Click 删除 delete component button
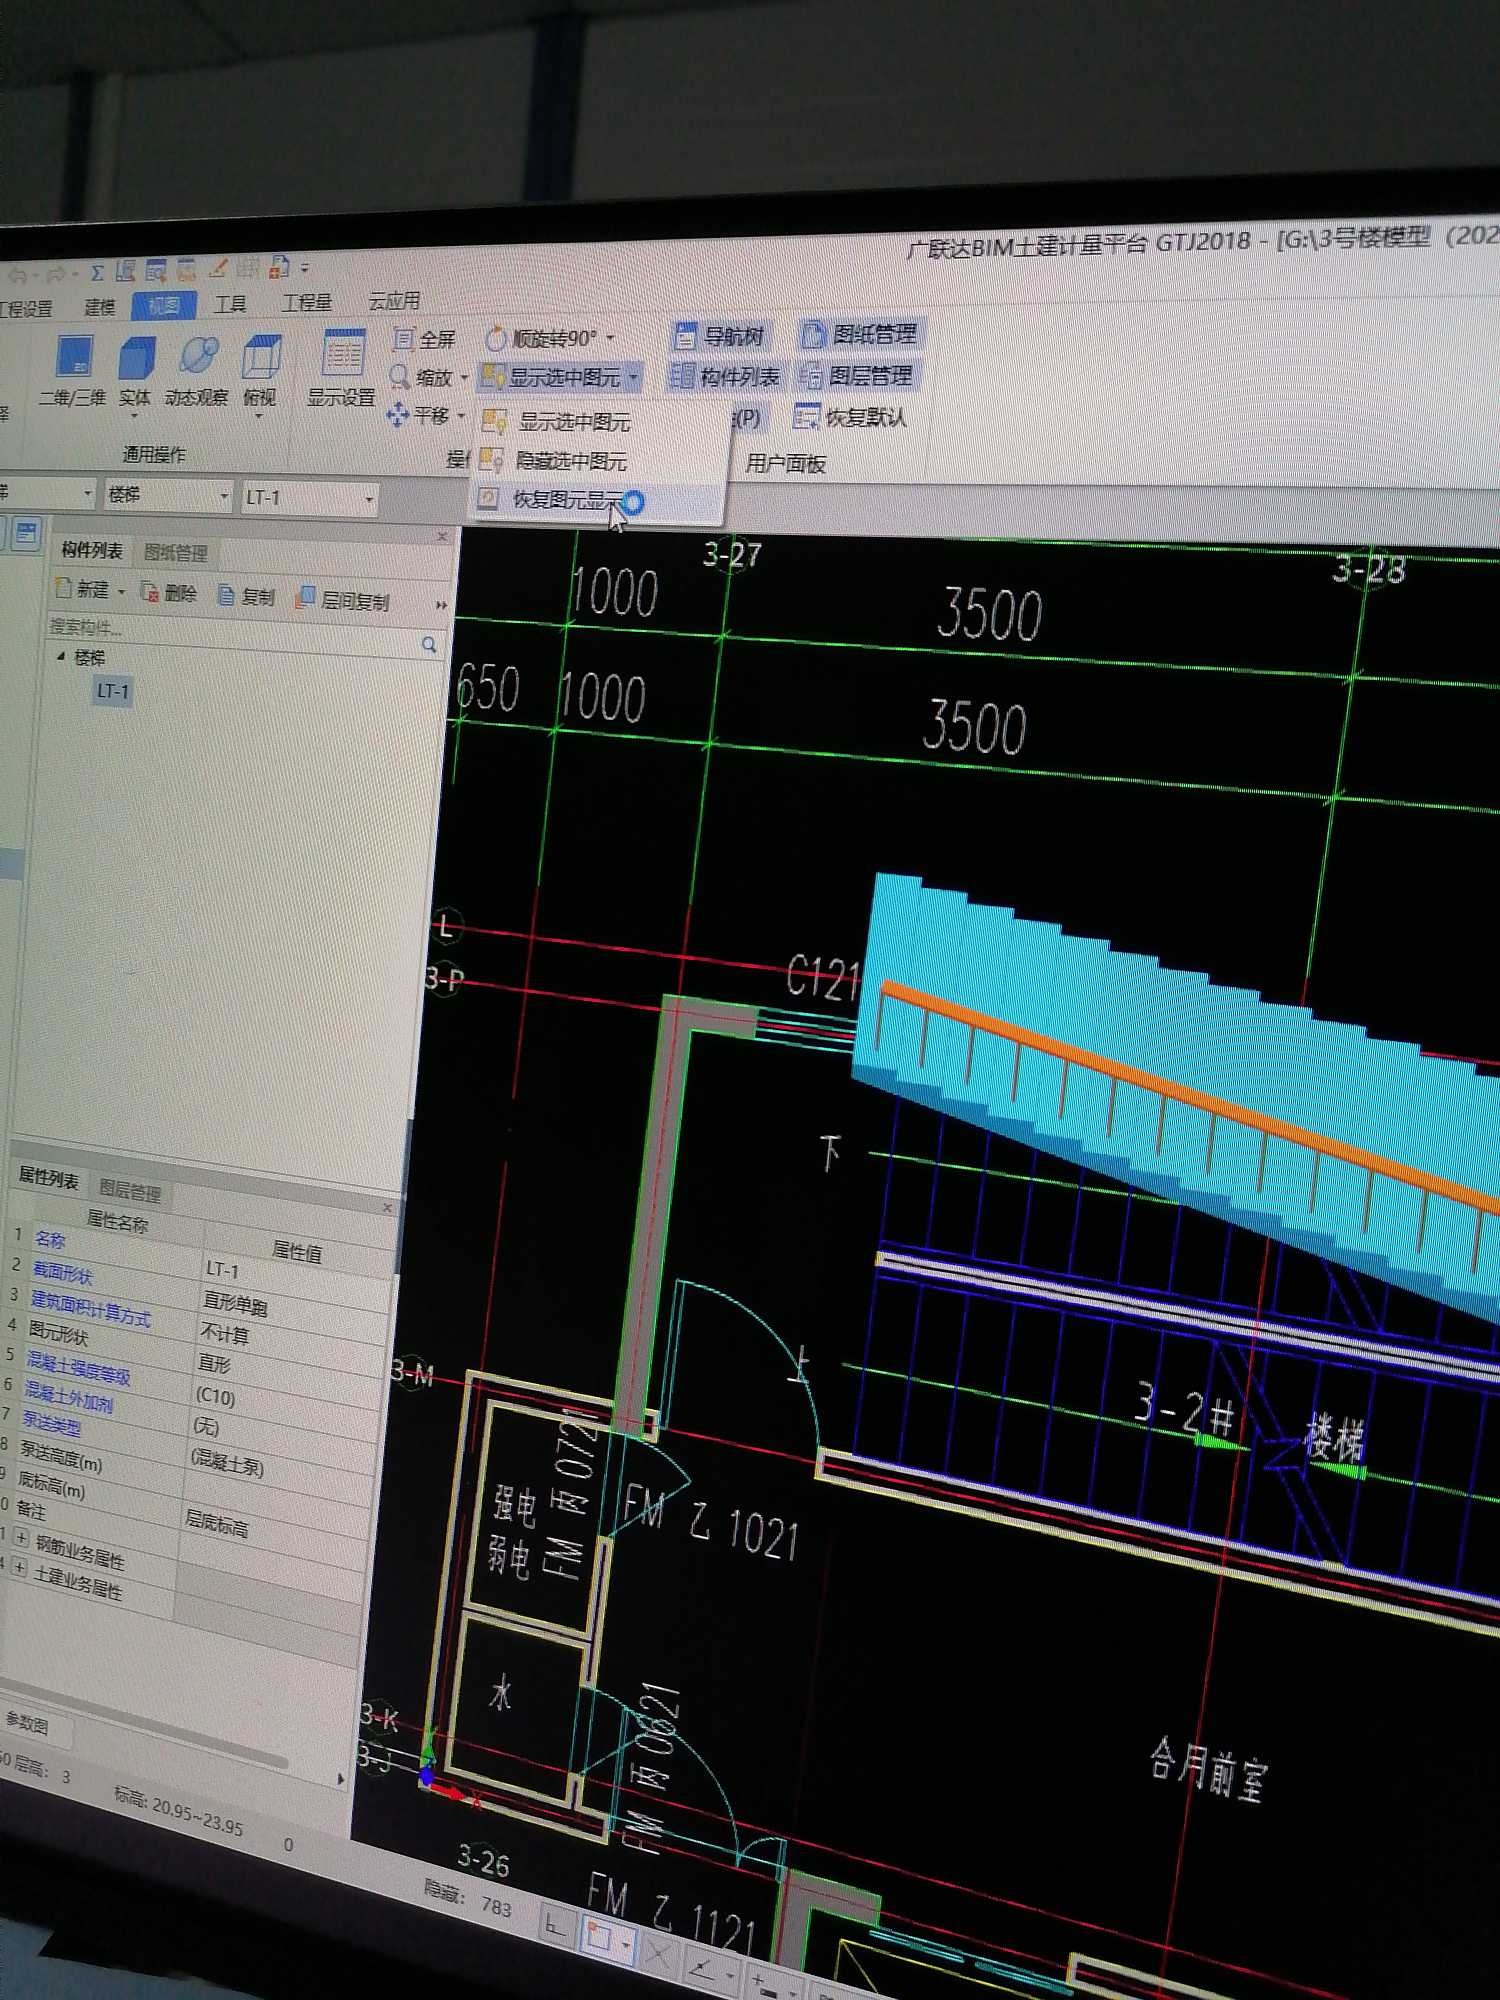Viewport: 1500px width, 2000px height. pos(169,593)
